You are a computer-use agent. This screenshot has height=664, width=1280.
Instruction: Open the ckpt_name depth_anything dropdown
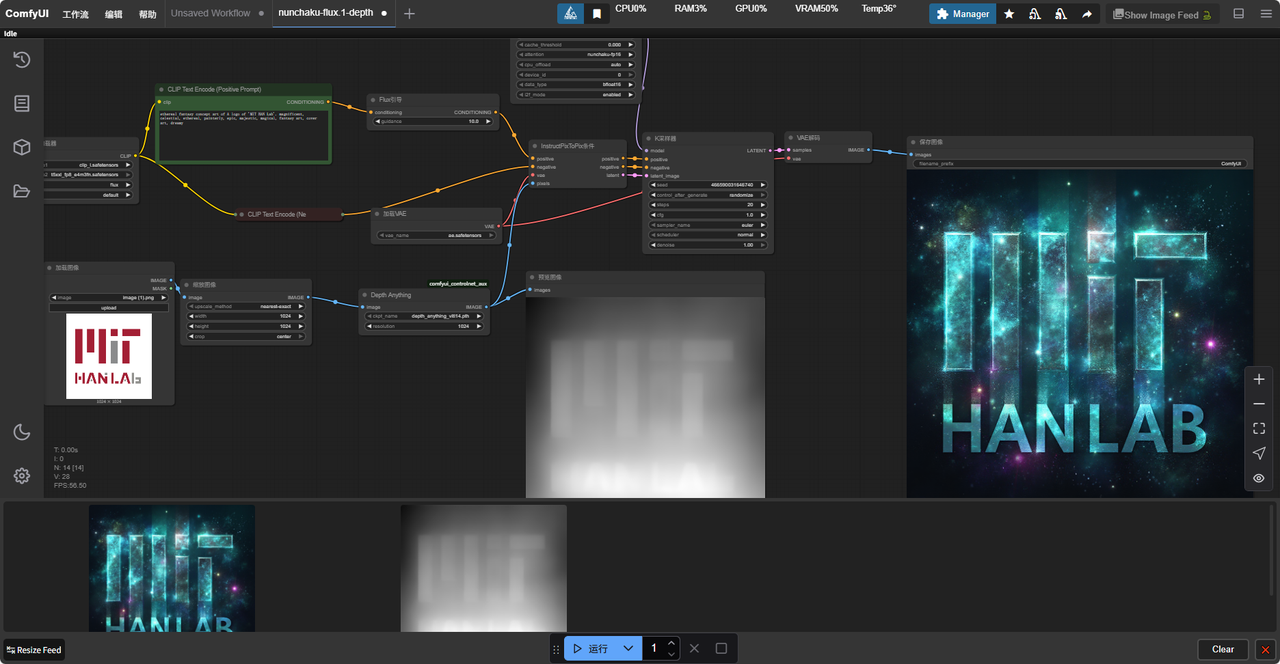[x=425, y=315]
